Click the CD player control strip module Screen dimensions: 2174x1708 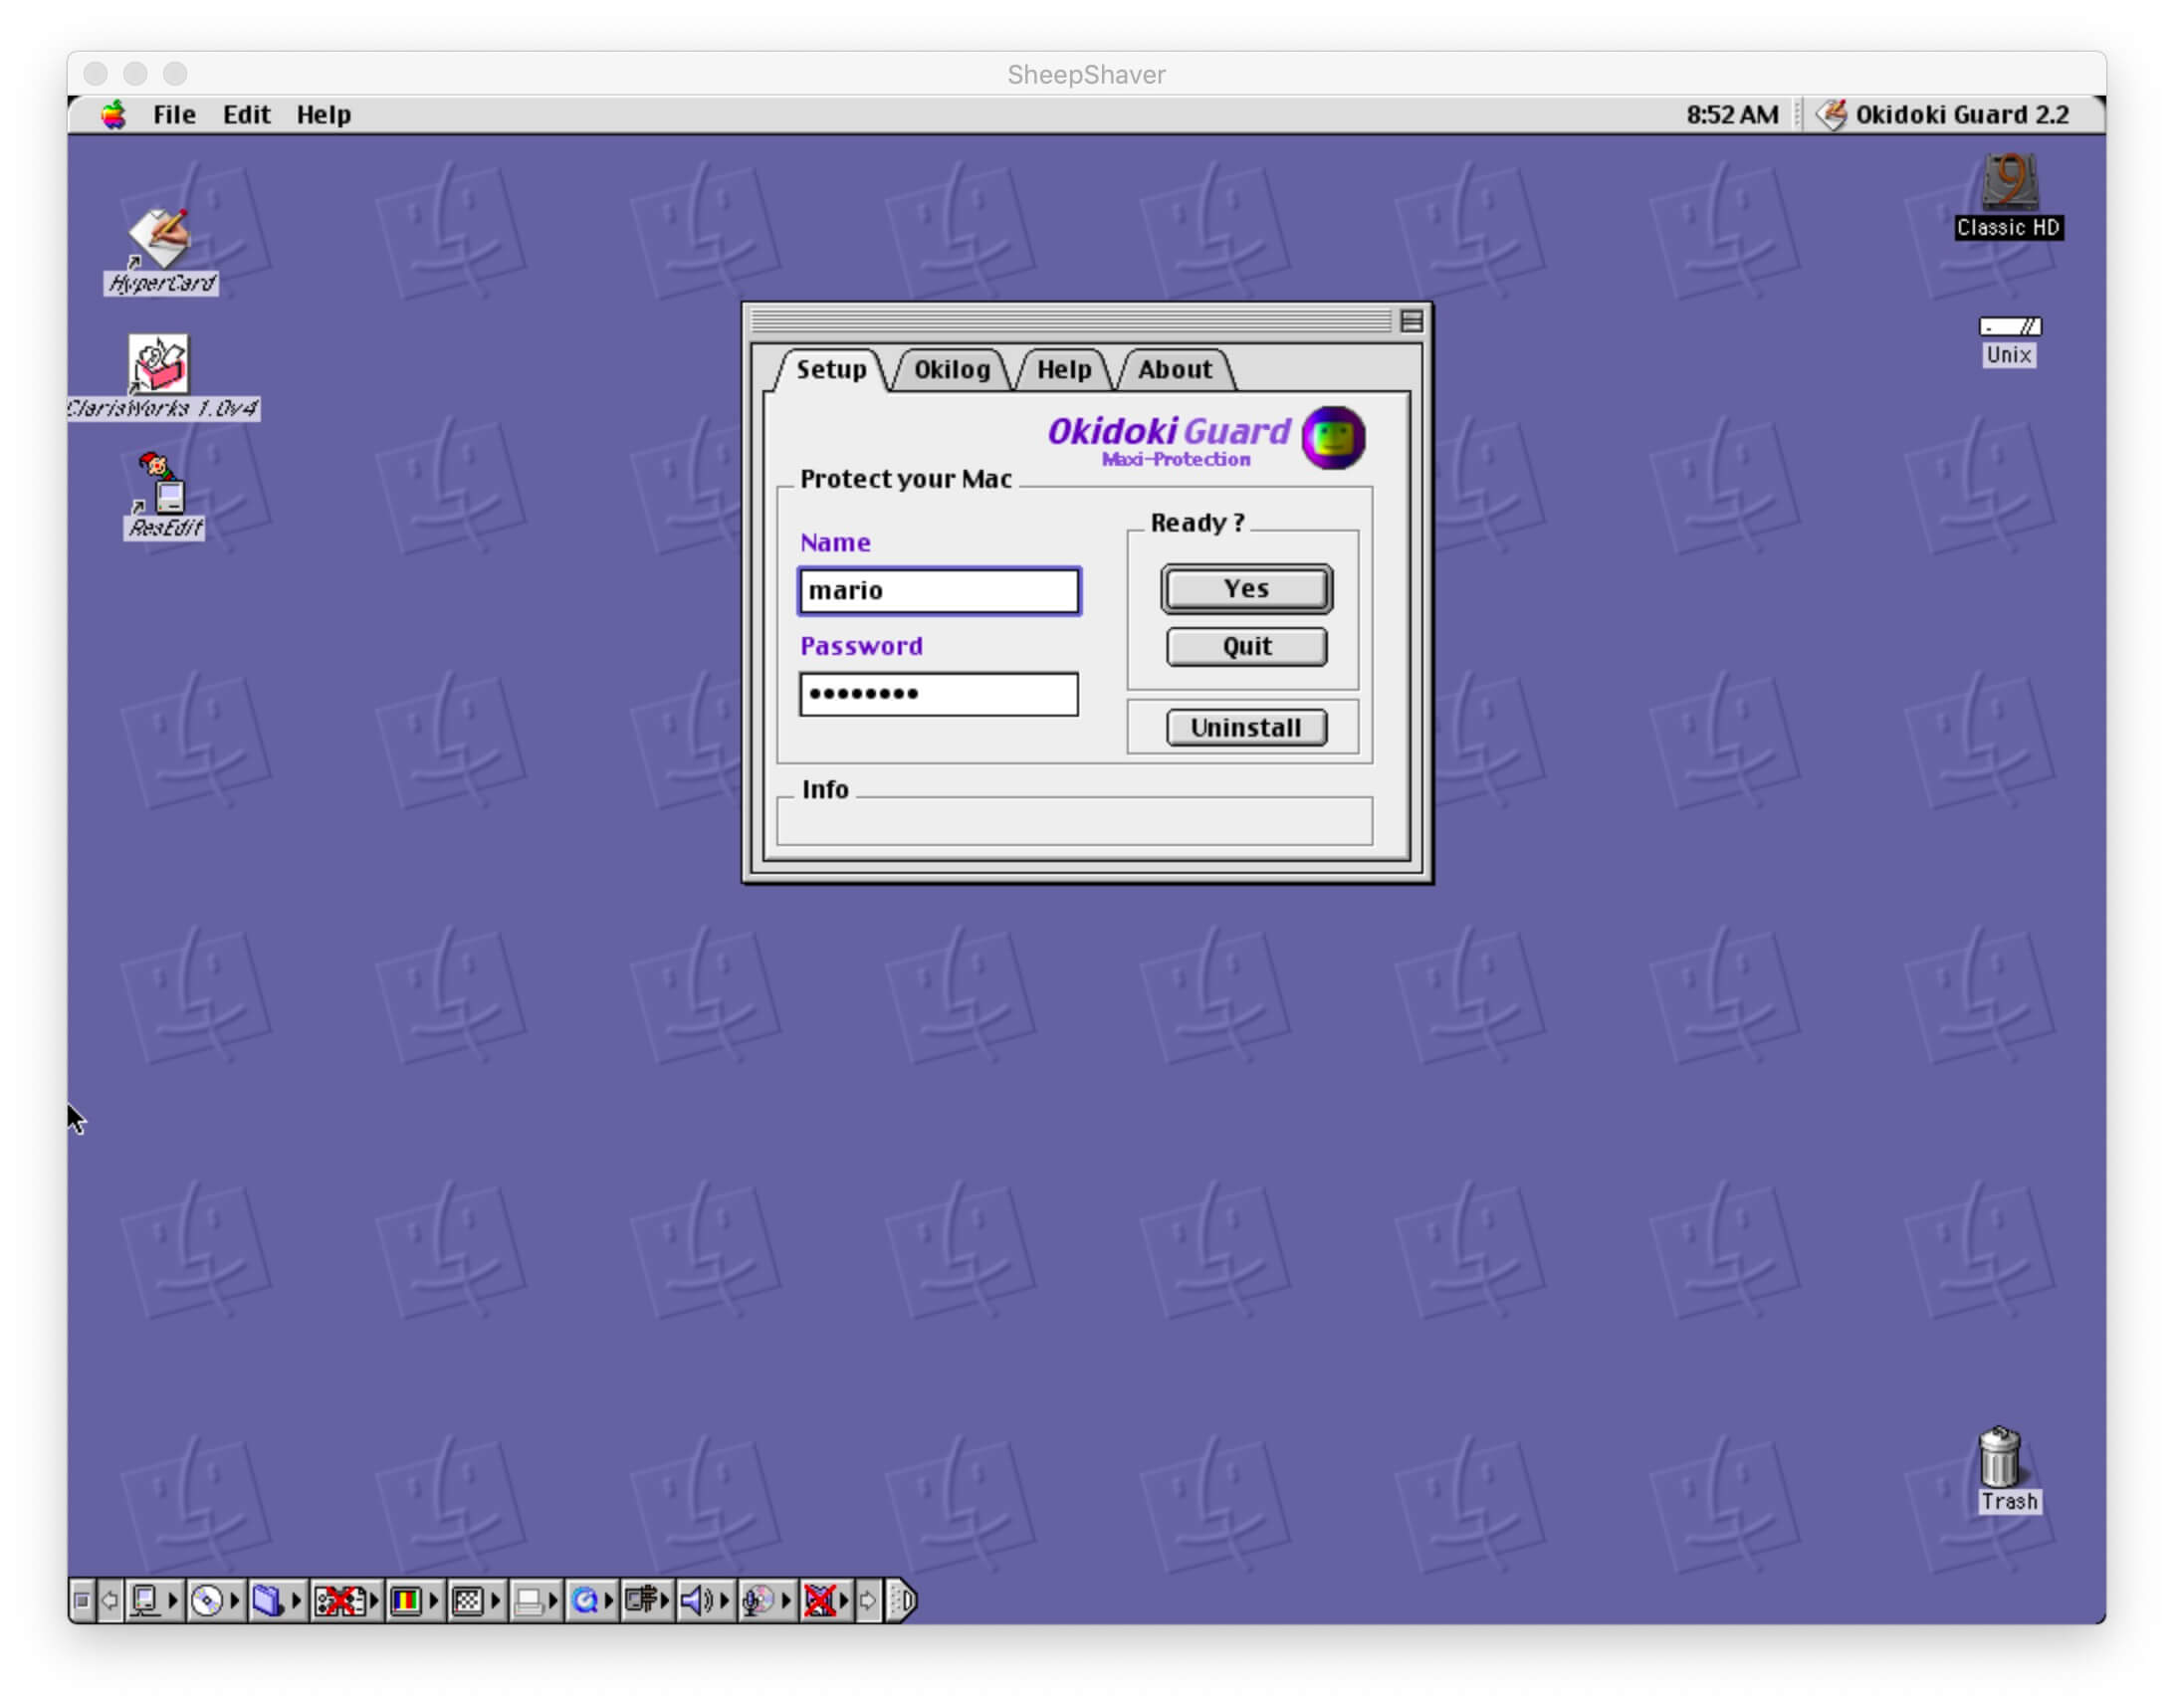(x=207, y=1600)
